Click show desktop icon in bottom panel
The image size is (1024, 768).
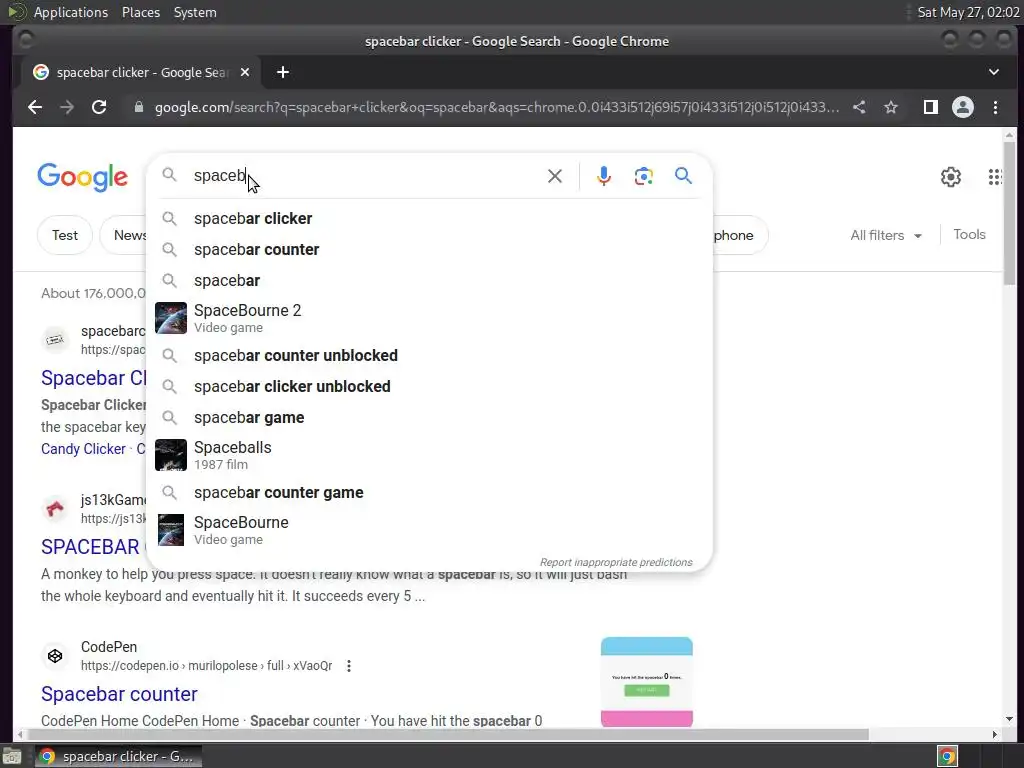pos(12,756)
